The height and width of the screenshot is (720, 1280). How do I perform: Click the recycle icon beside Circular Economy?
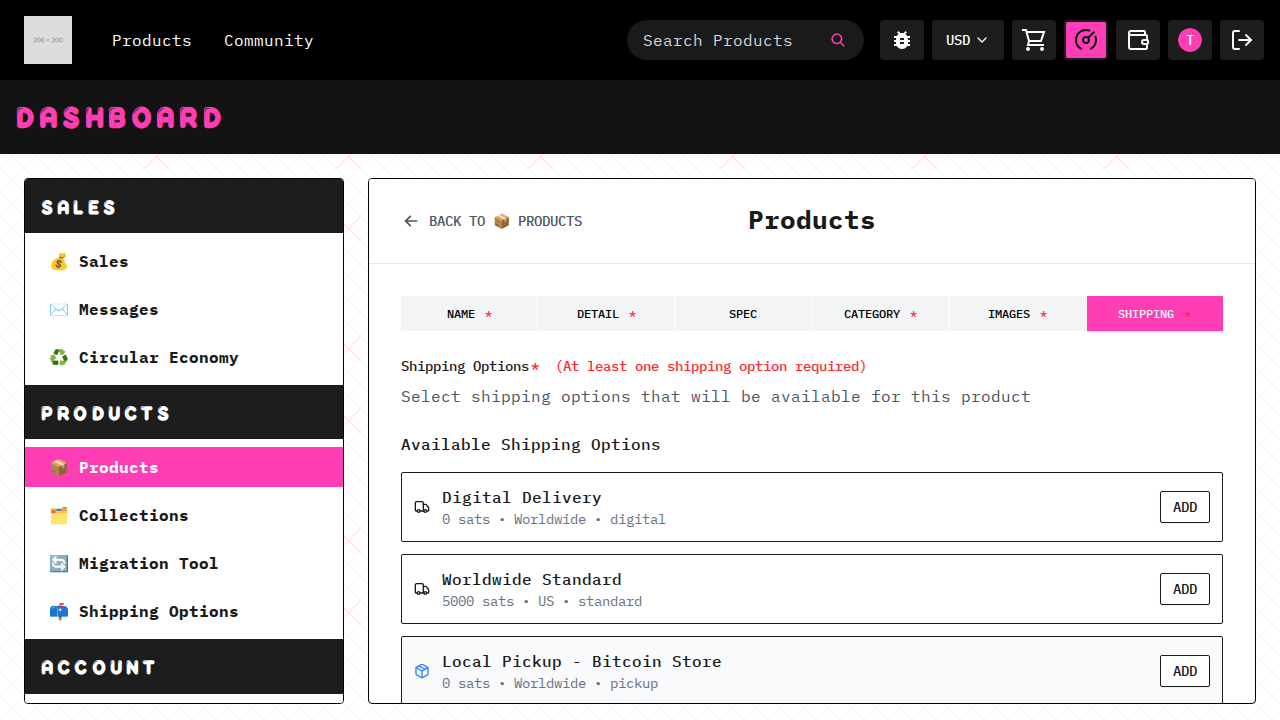pos(59,357)
